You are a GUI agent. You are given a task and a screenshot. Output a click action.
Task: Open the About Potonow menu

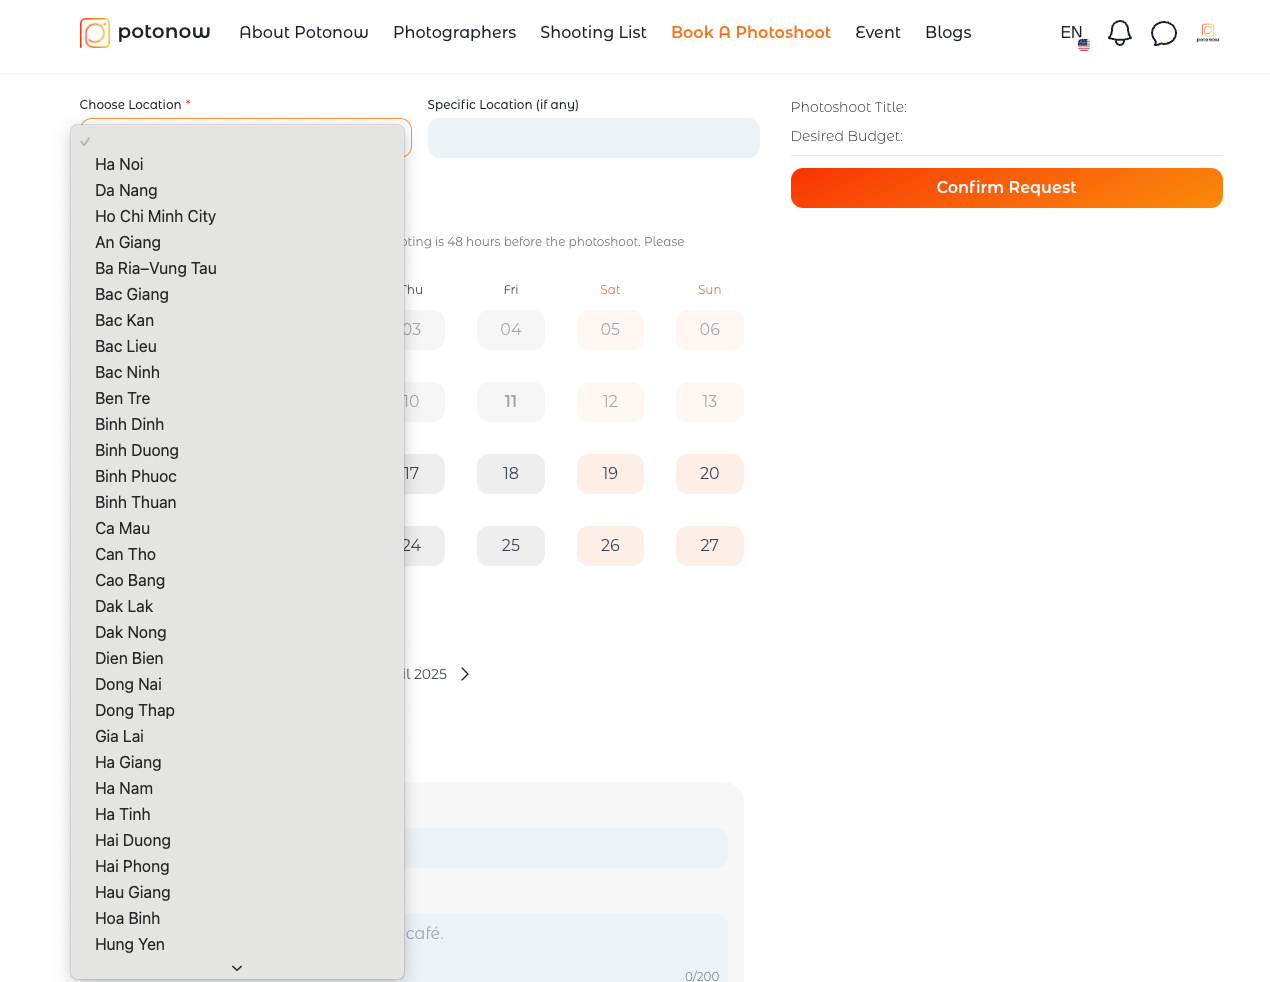coord(303,32)
